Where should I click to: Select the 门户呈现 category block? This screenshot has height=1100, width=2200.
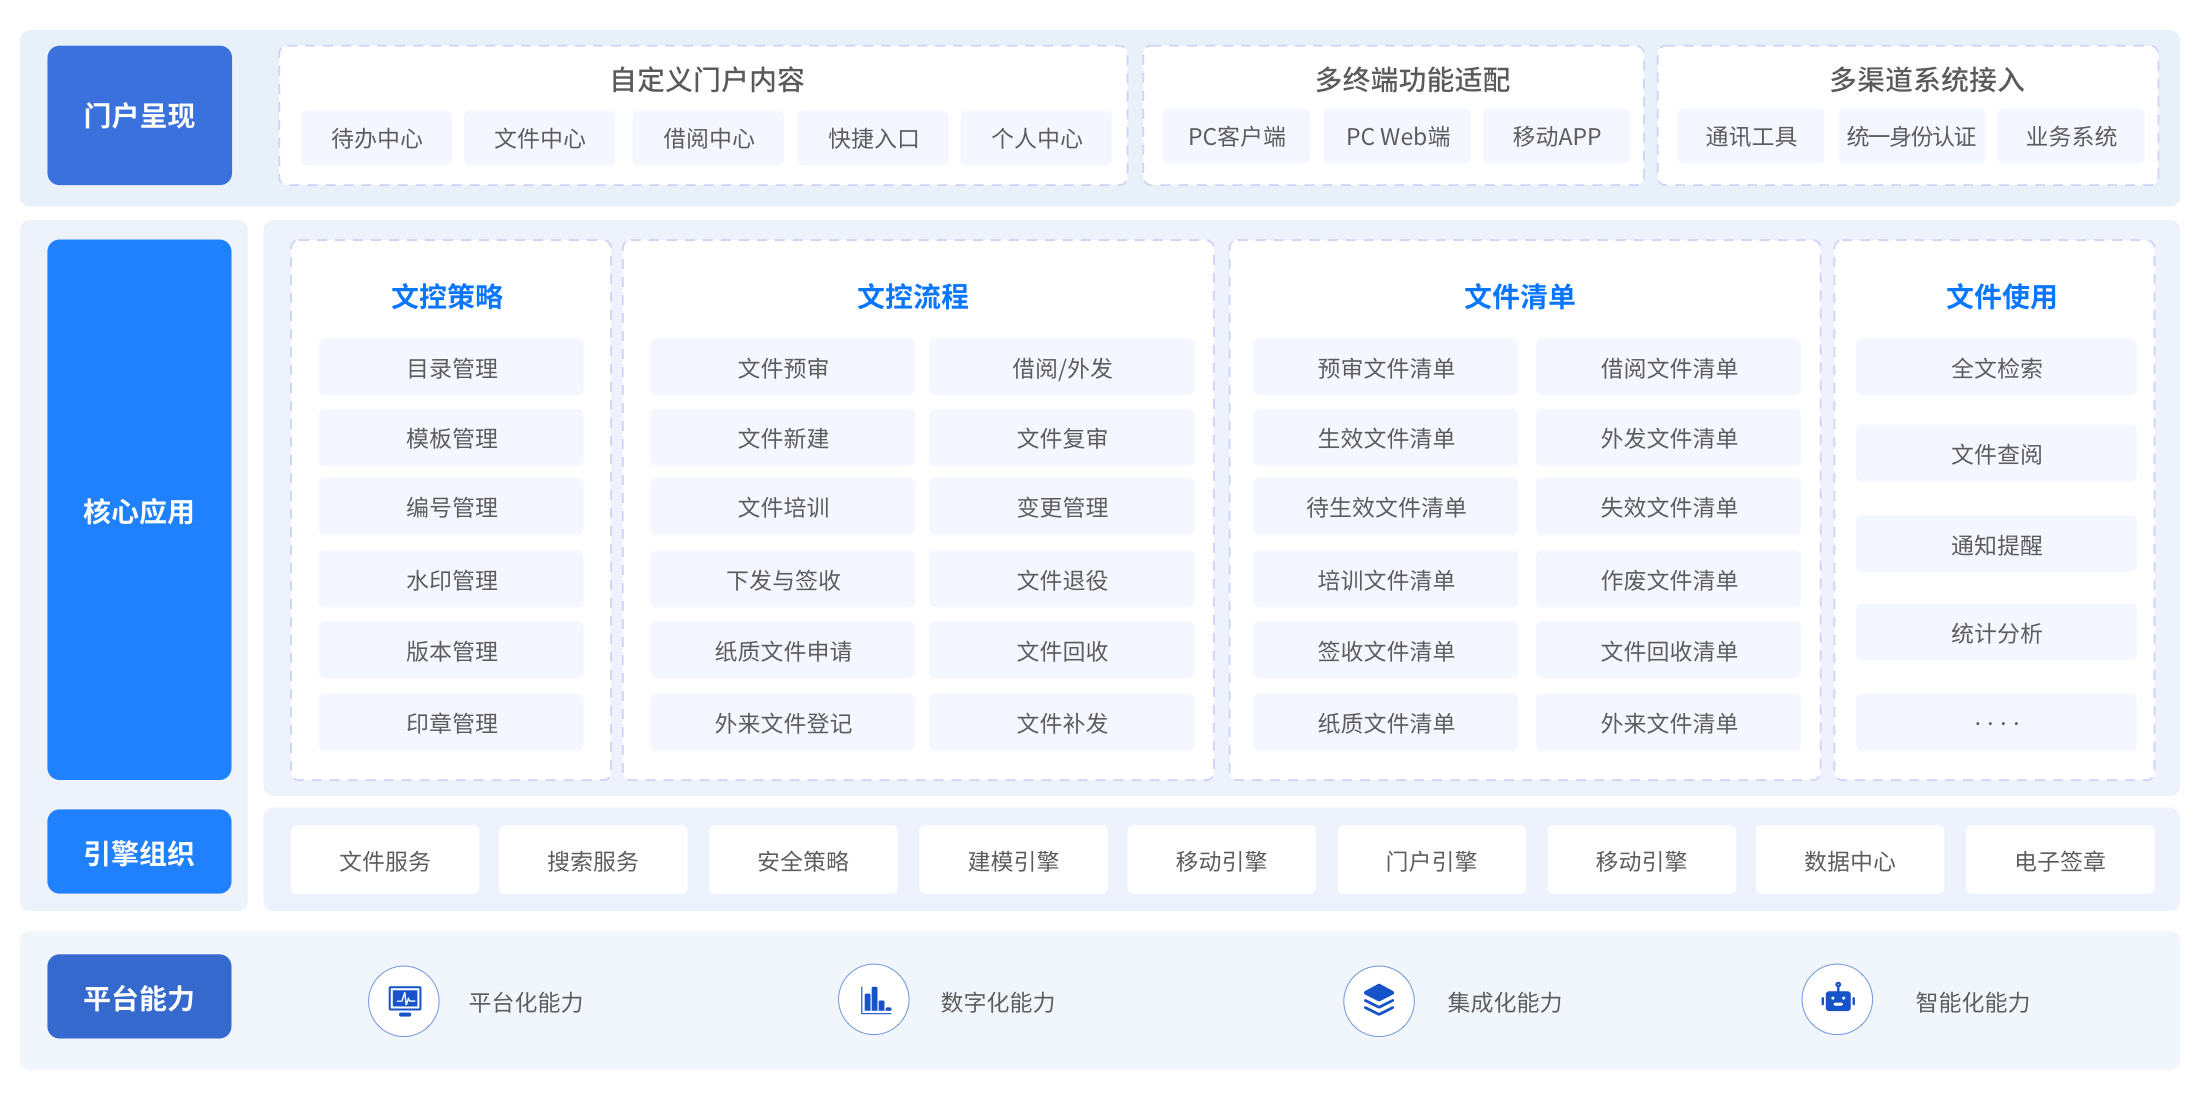coord(139,115)
